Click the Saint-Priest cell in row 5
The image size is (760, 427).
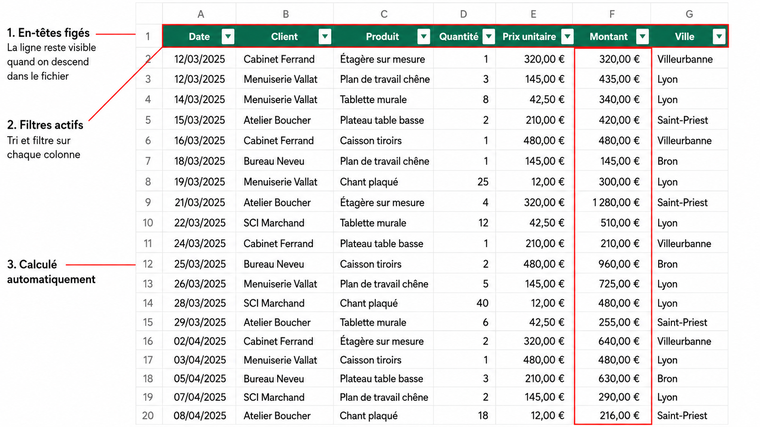[689, 120]
